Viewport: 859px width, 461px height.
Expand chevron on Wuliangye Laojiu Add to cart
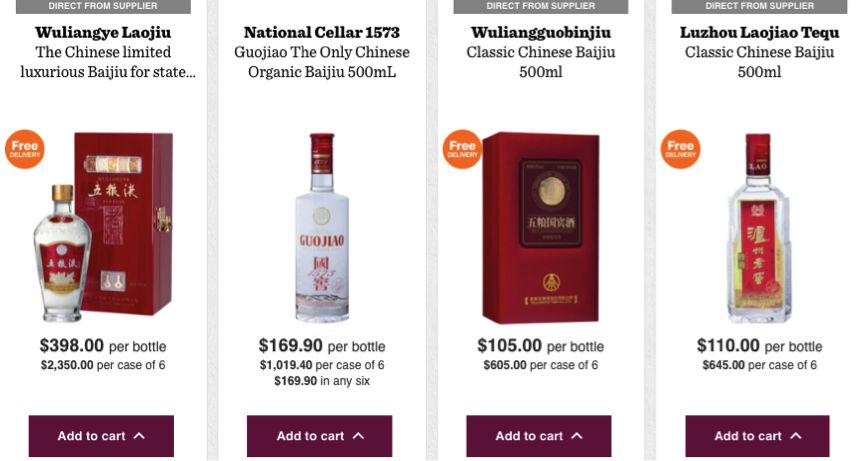[139, 436]
